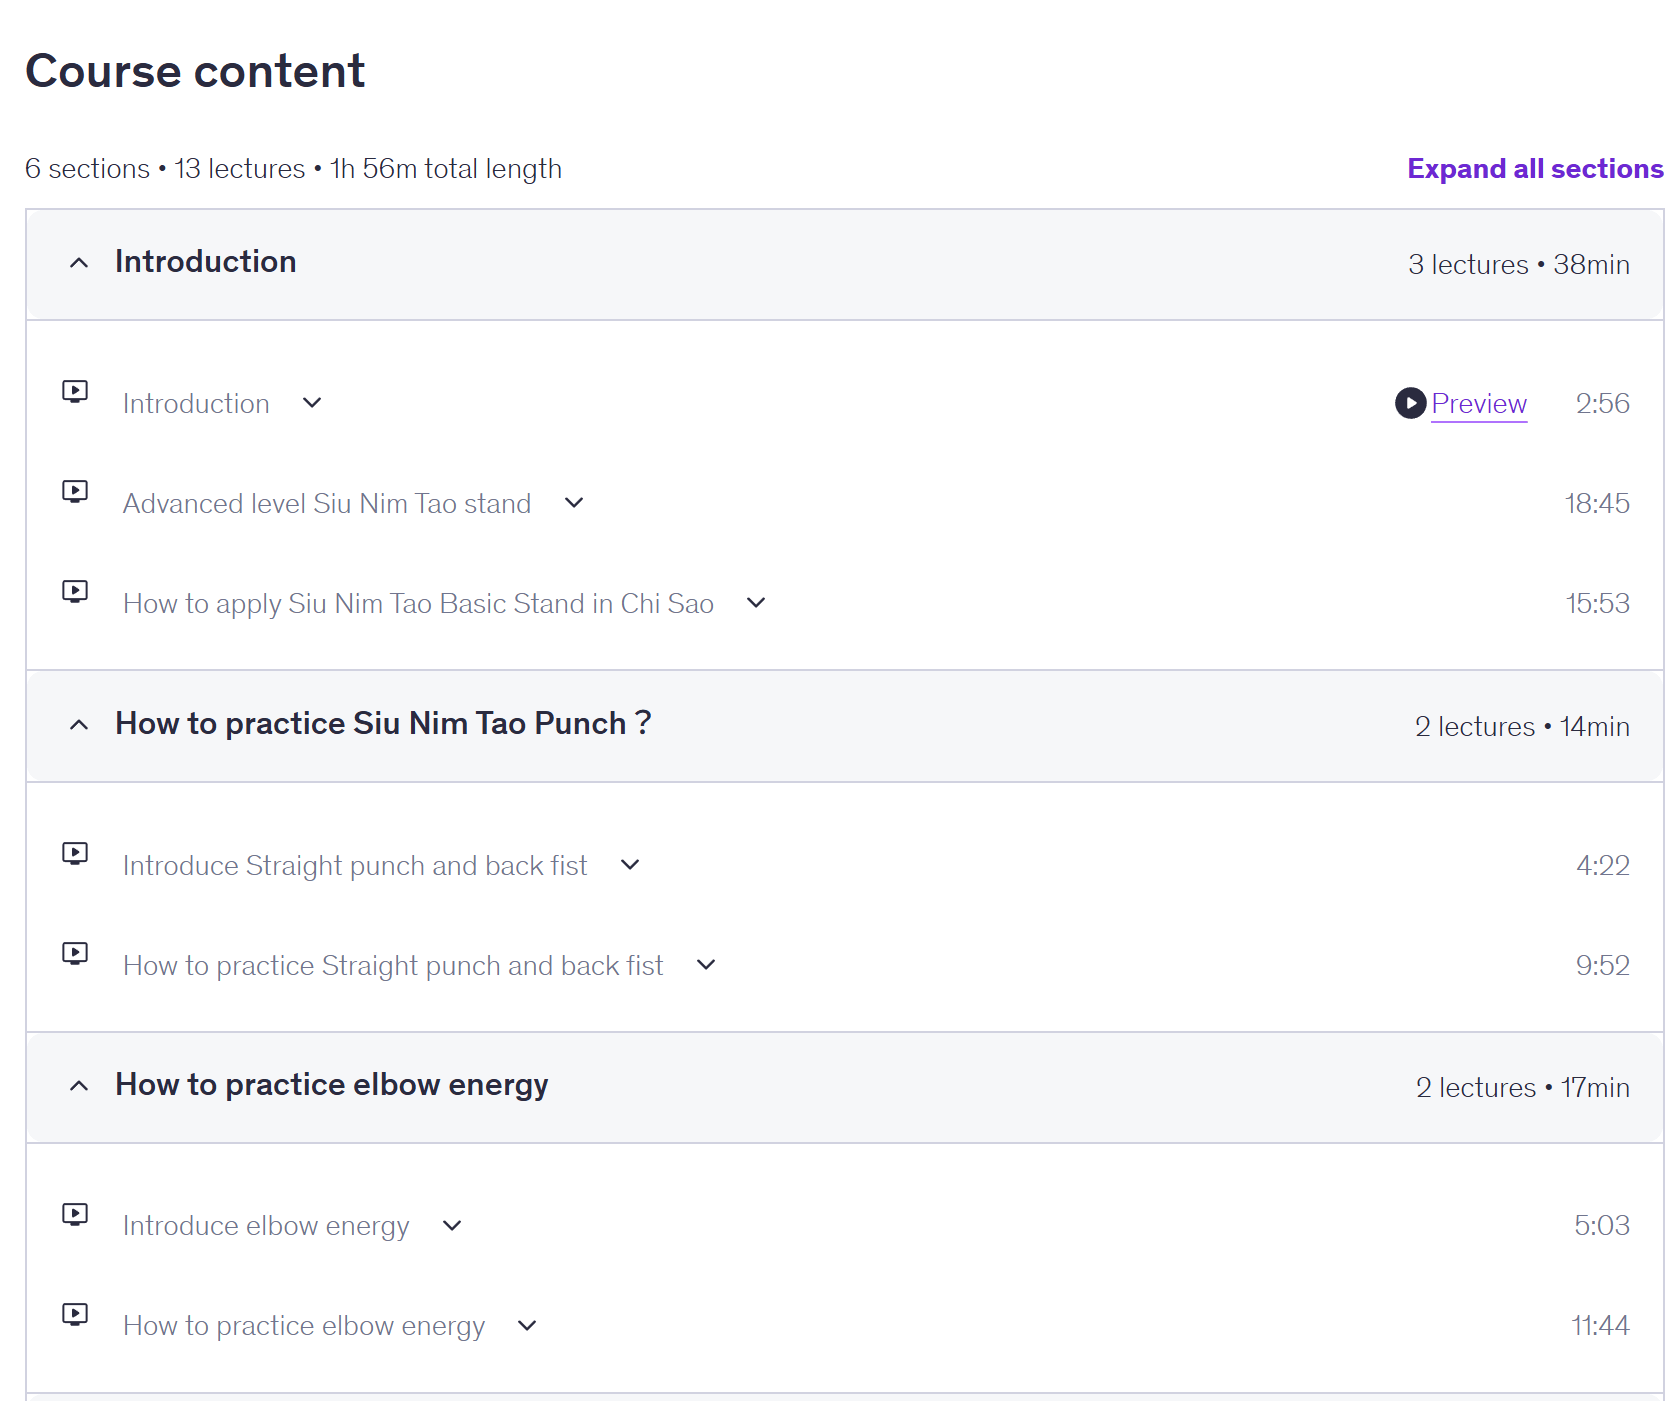Expand chevron next to Introduce elbow energy
This screenshot has width=1680, height=1401.
[452, 1226]
